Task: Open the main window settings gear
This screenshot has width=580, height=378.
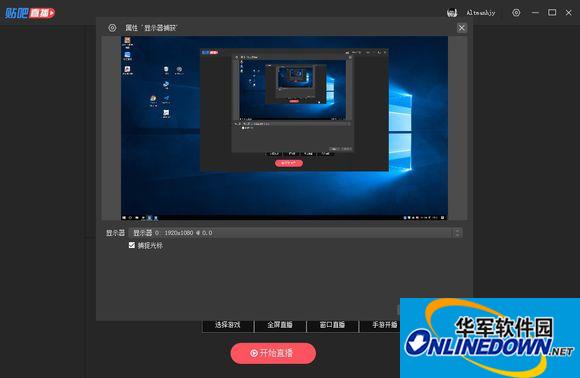Action: (516, 13)
